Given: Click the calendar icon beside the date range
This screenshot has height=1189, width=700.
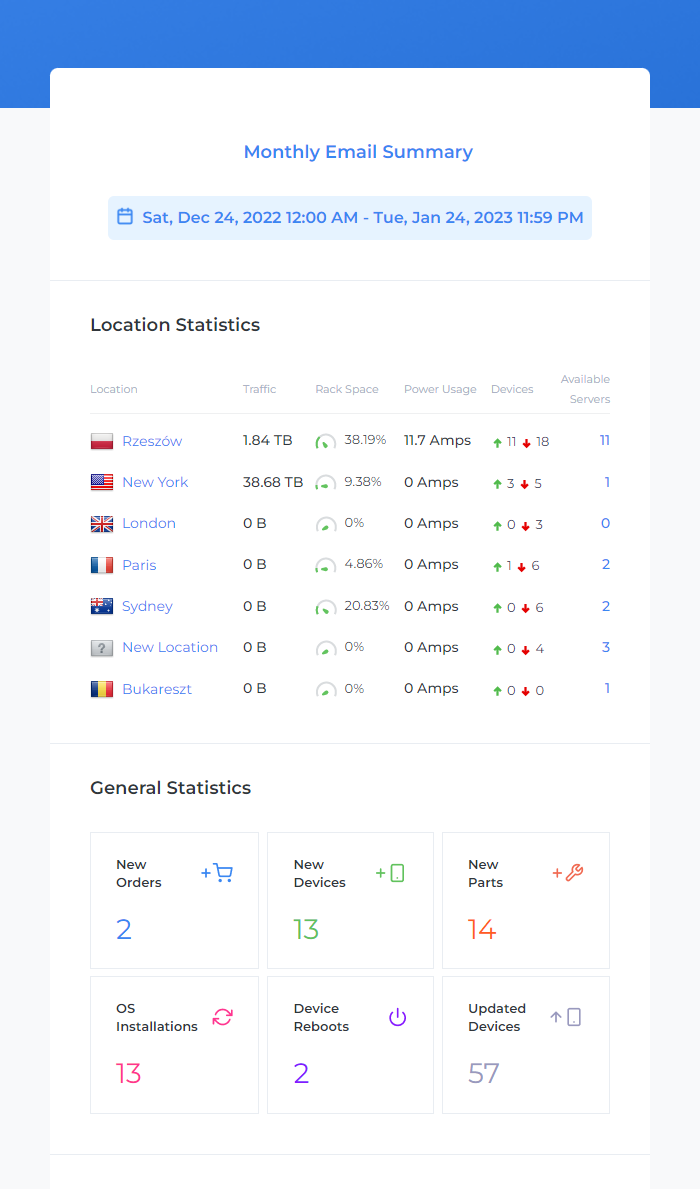Looking at the screenshot, I should coord(125,216).
